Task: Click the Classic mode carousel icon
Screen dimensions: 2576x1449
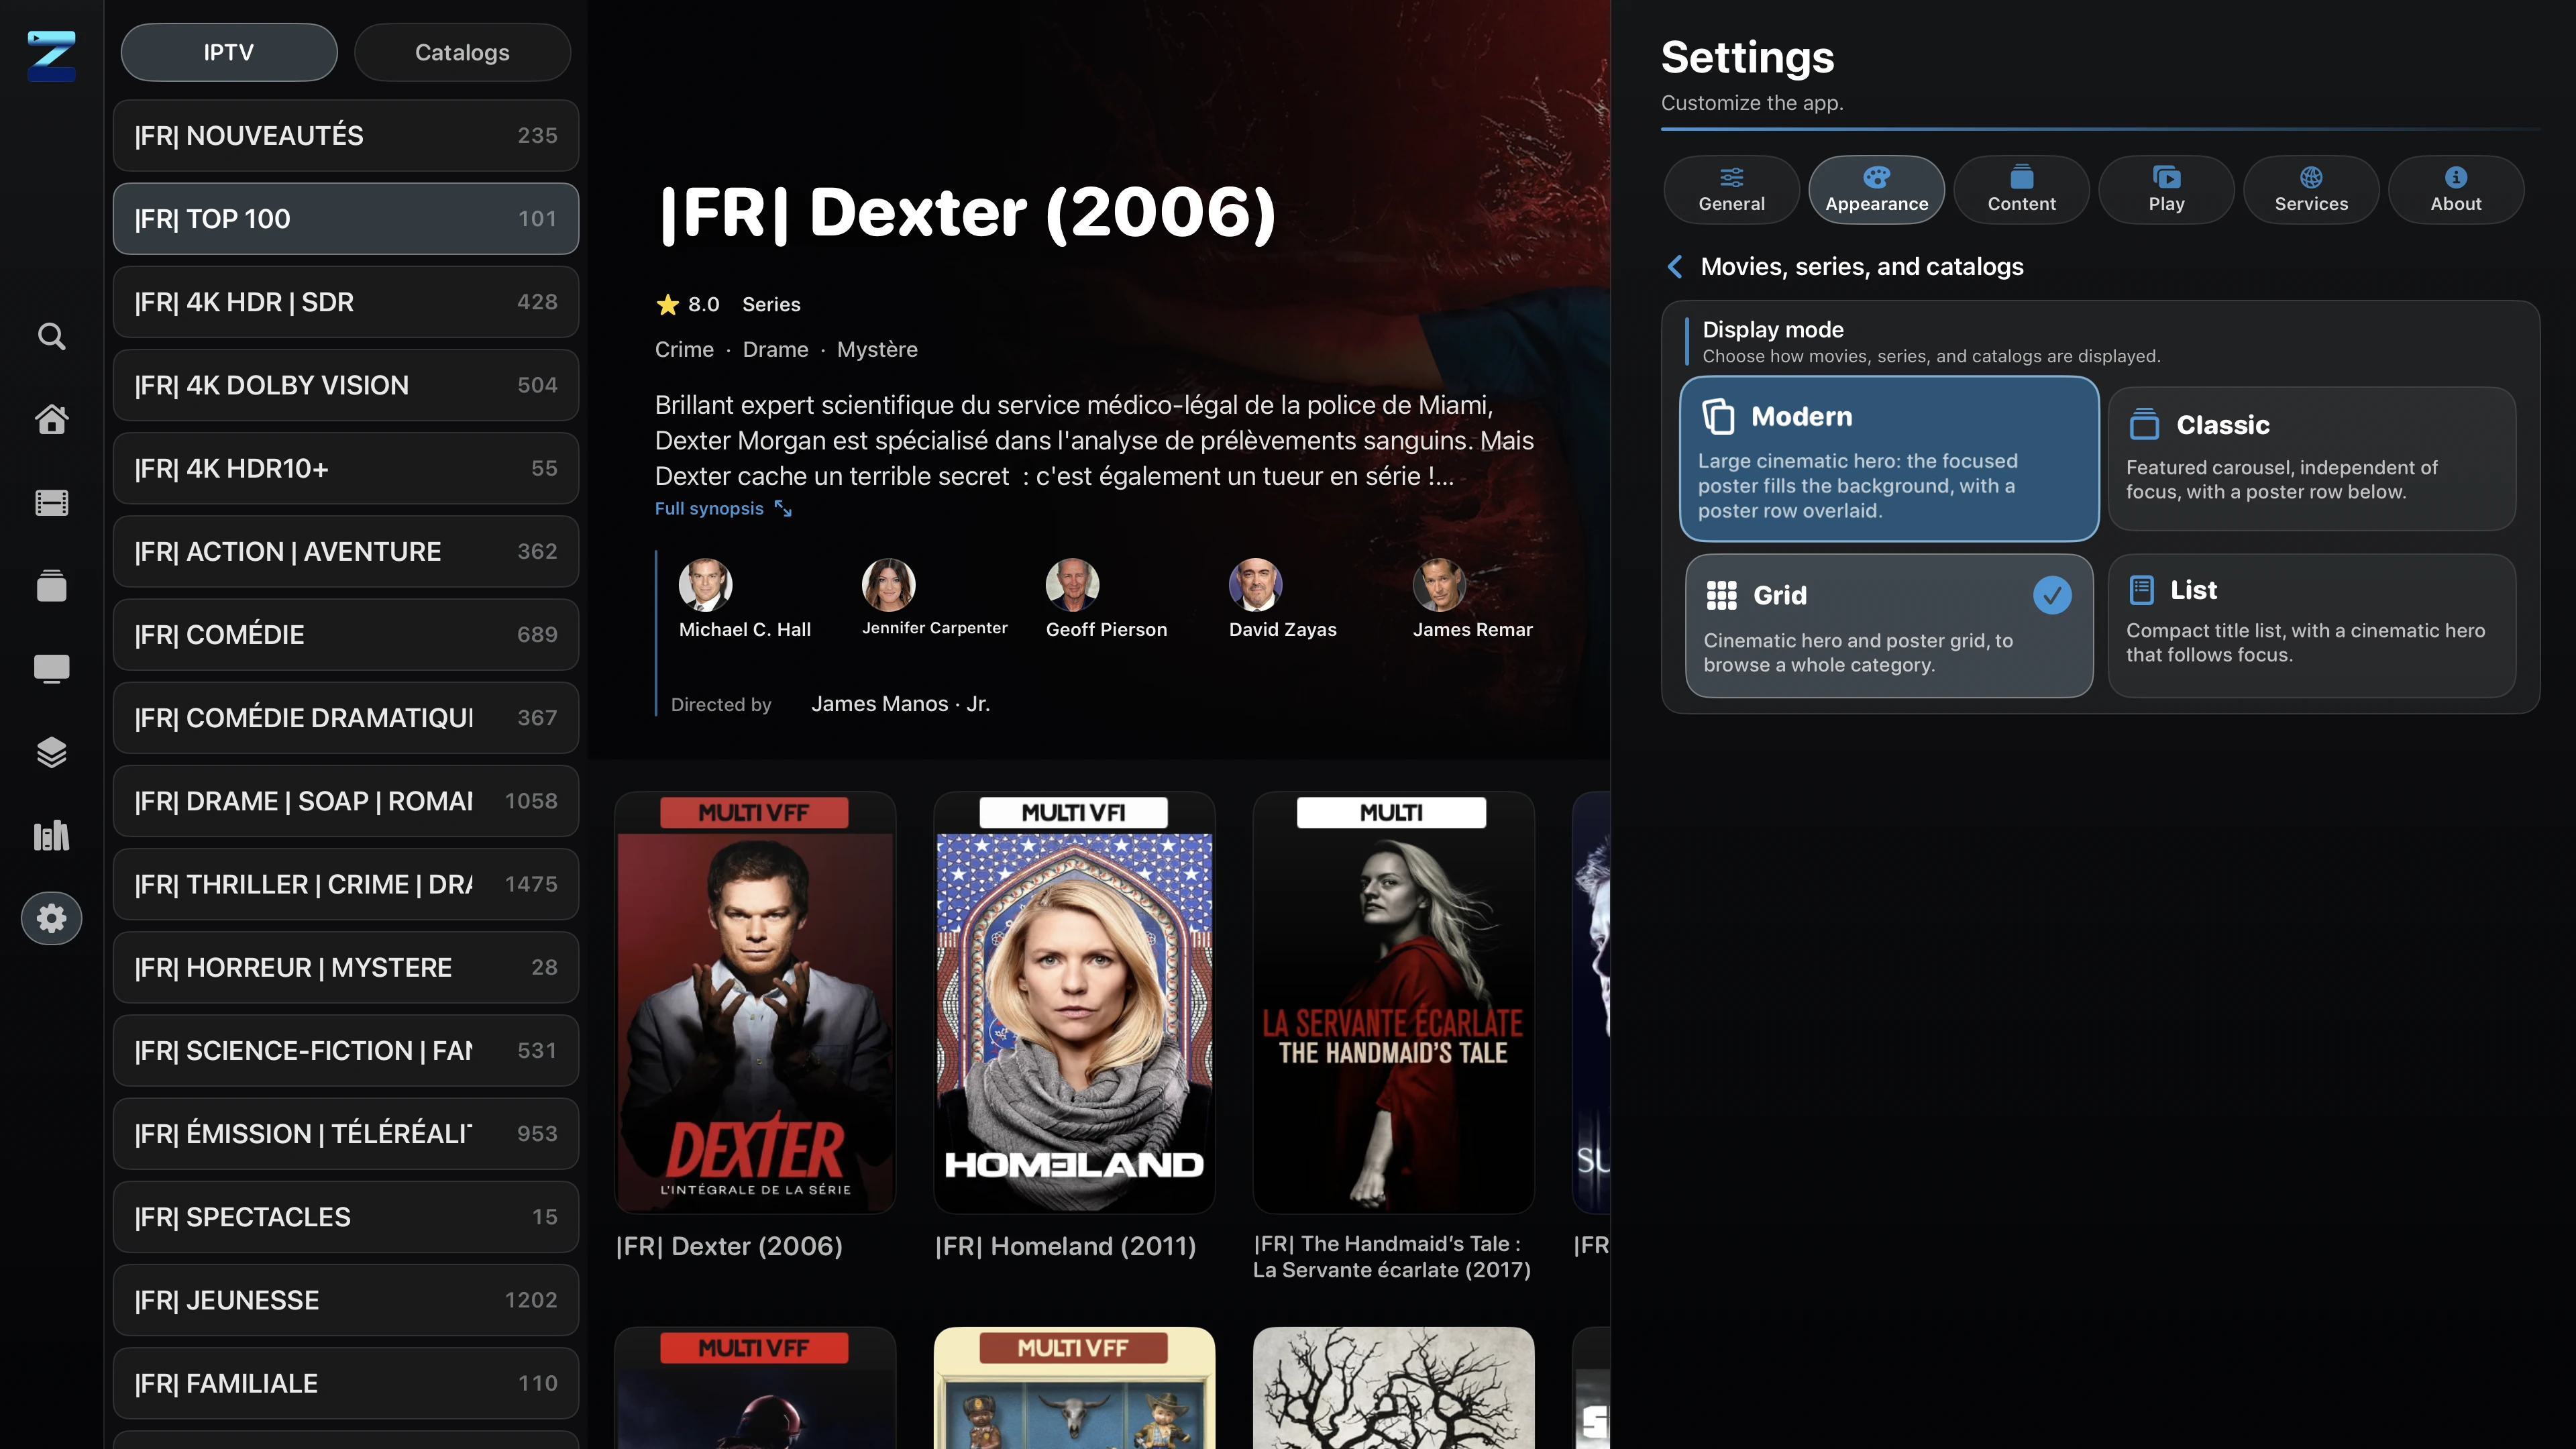Action: (x=2144, y=424)
